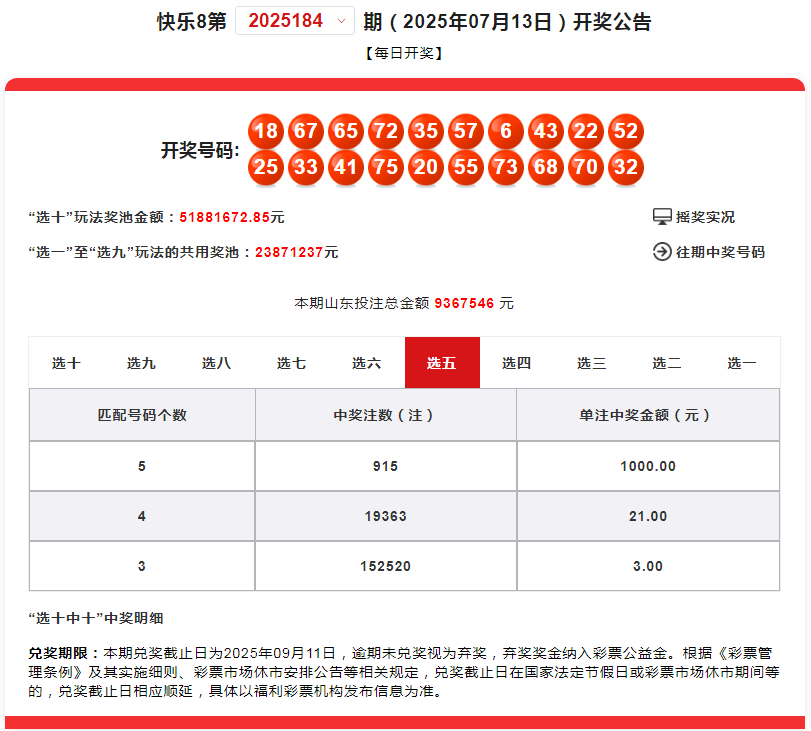The height and width of the screenshot is (731, 811).
Task: Click winning number ball 57
Action: coord(465,131)
